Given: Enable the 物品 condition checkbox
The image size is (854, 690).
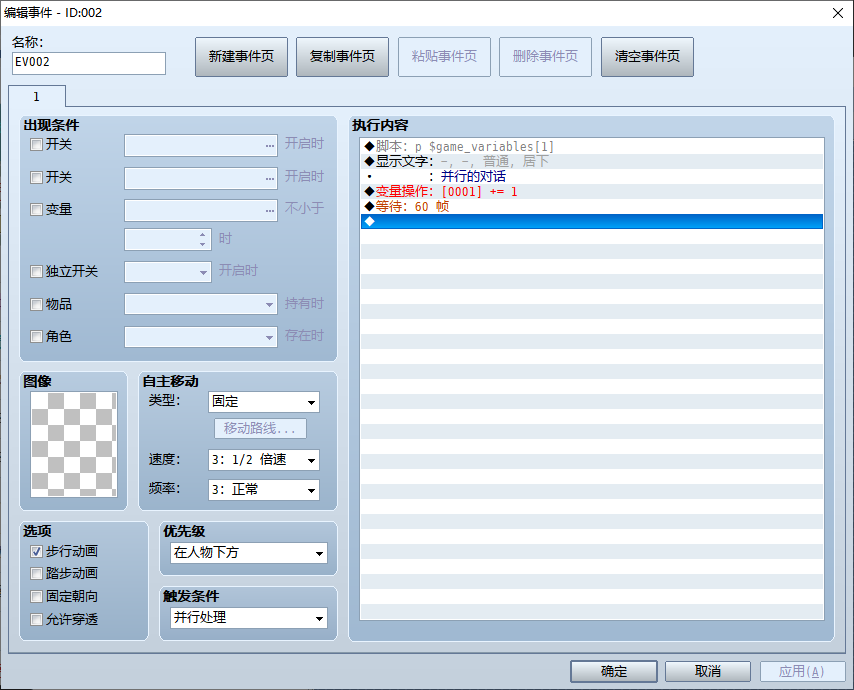Looking at the screenshot, I should click(36, 304).
